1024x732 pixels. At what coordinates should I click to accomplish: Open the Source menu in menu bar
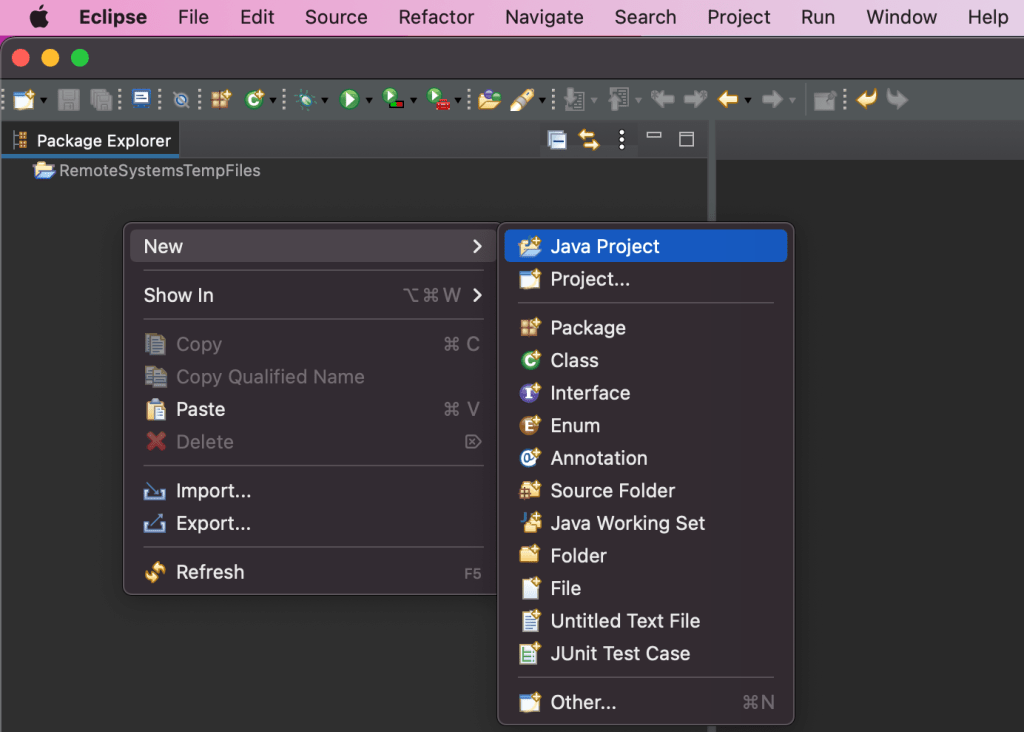tap(336, 17)
